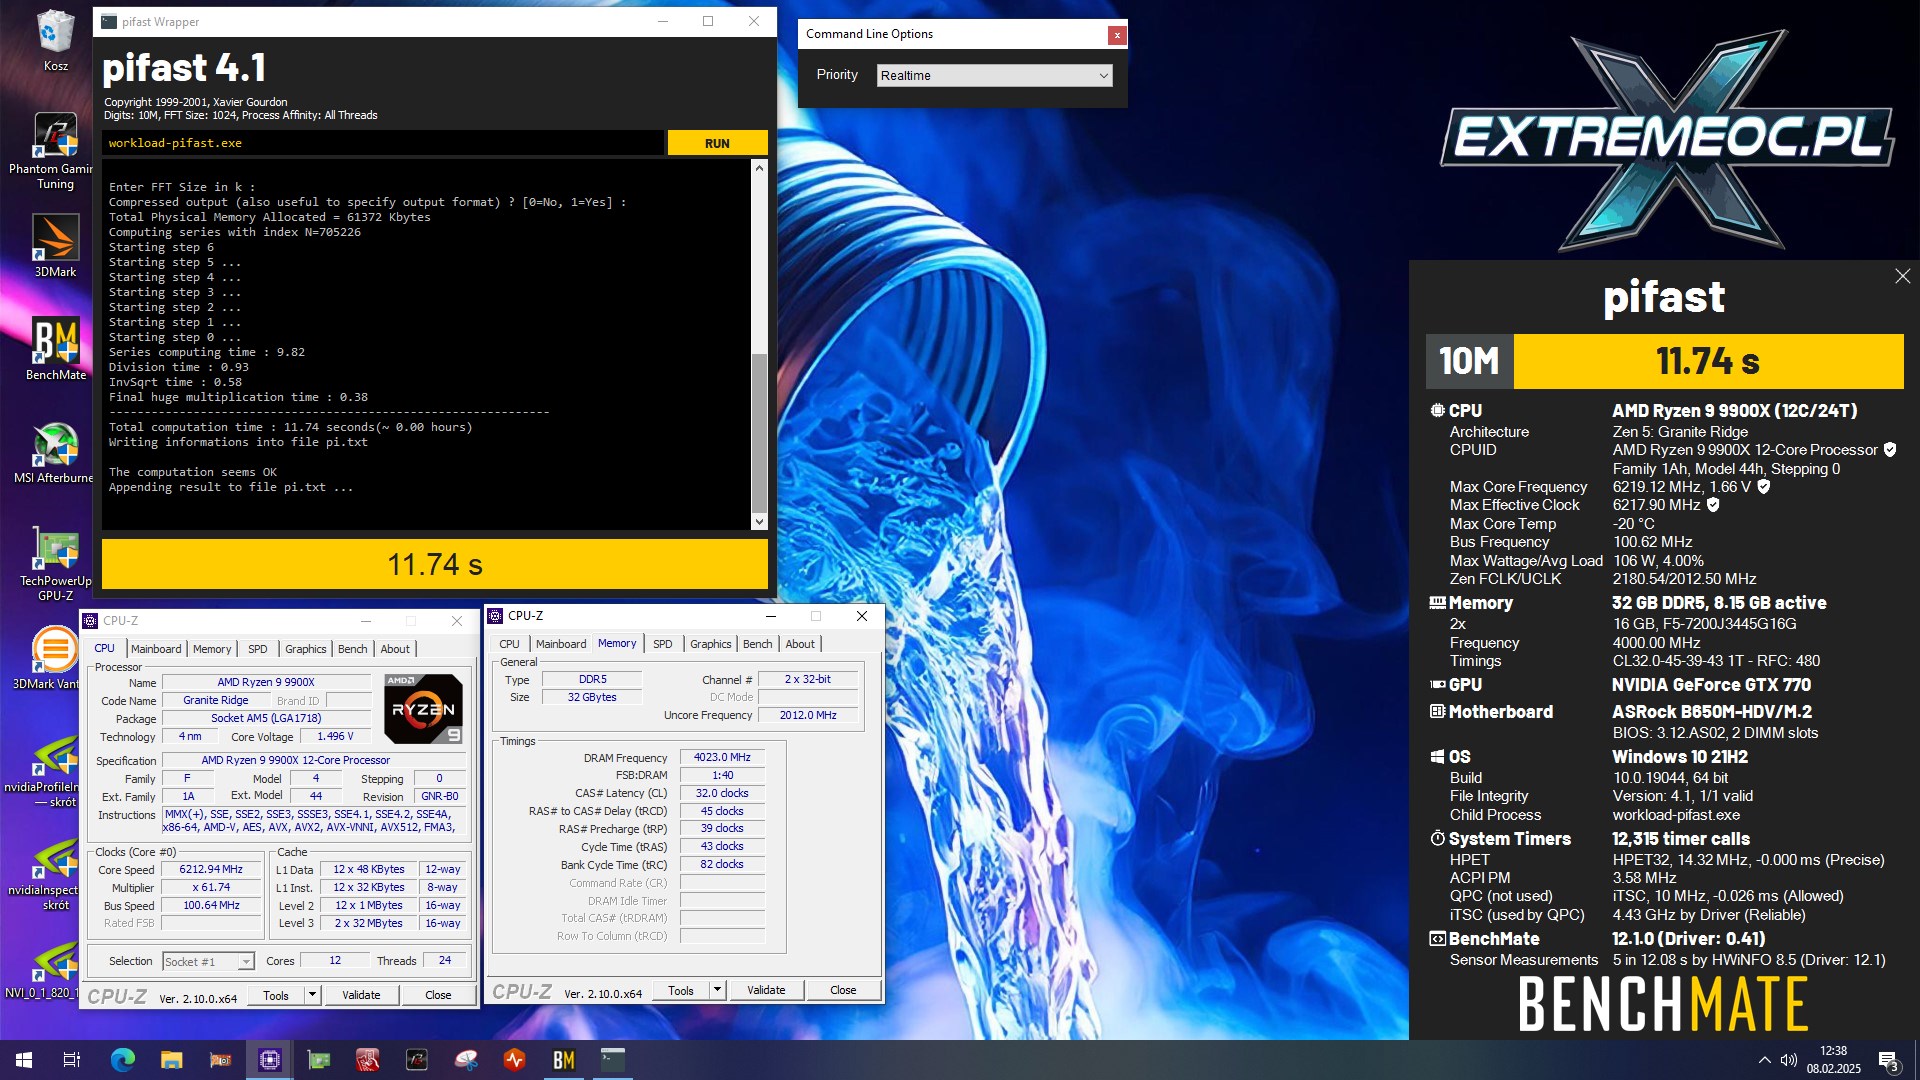This screenshot has width=1920, height=1080.
Task: Open the notification center with 3 alerts
Action: point(1889,1061)
